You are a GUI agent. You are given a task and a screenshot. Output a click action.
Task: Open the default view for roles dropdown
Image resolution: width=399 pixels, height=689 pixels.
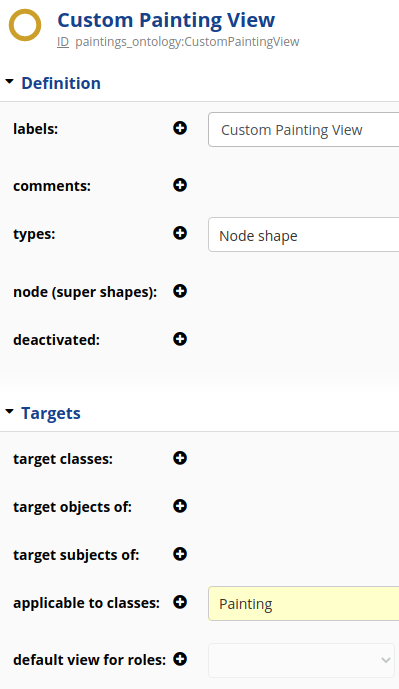[301, 660]
